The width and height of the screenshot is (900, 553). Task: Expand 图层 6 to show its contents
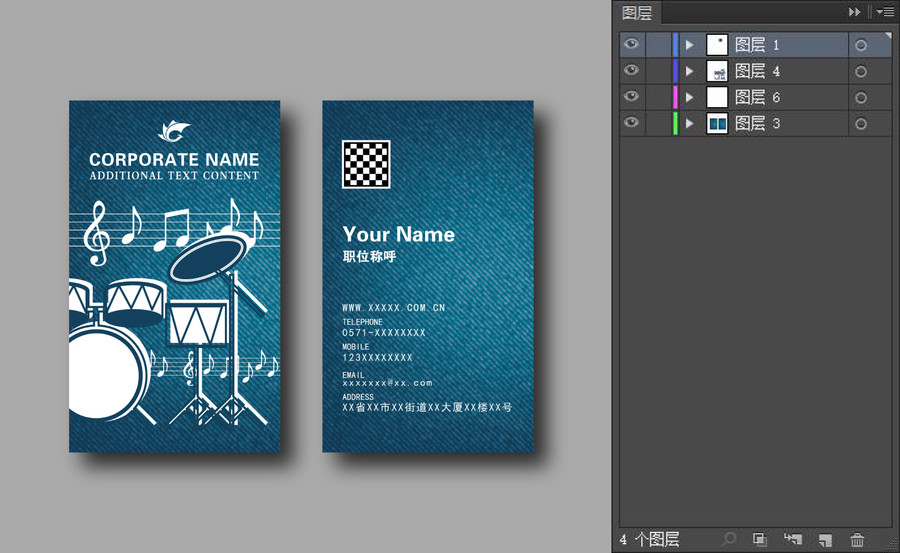[689, 97]
